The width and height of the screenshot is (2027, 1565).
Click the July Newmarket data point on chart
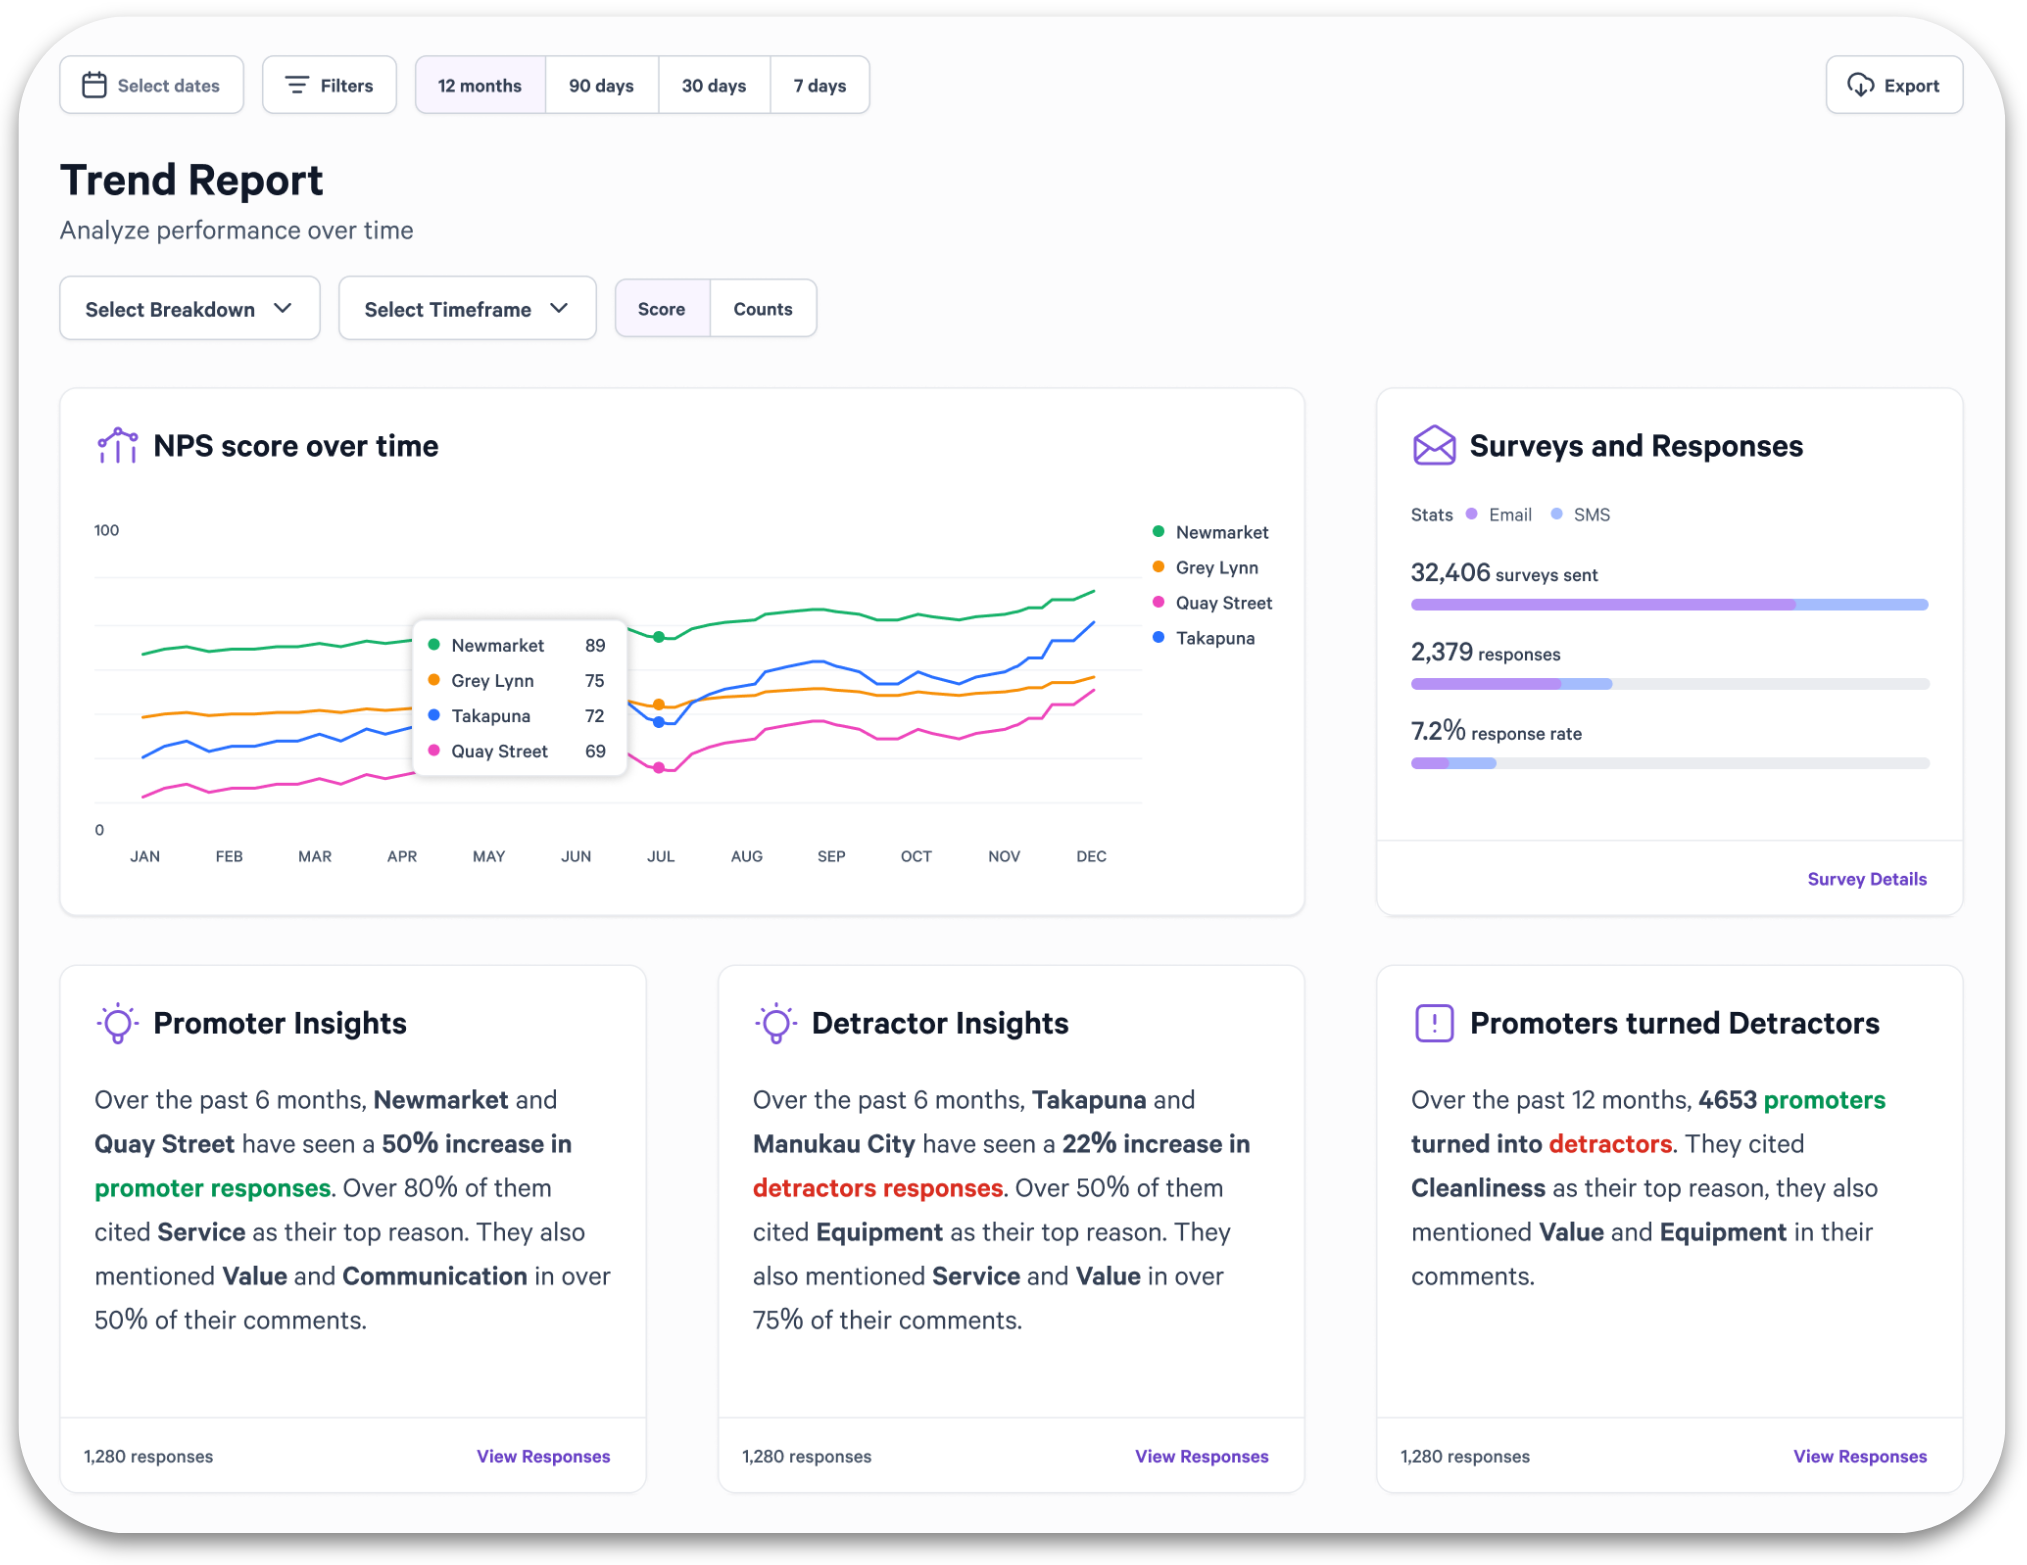[x=658, y=637]
